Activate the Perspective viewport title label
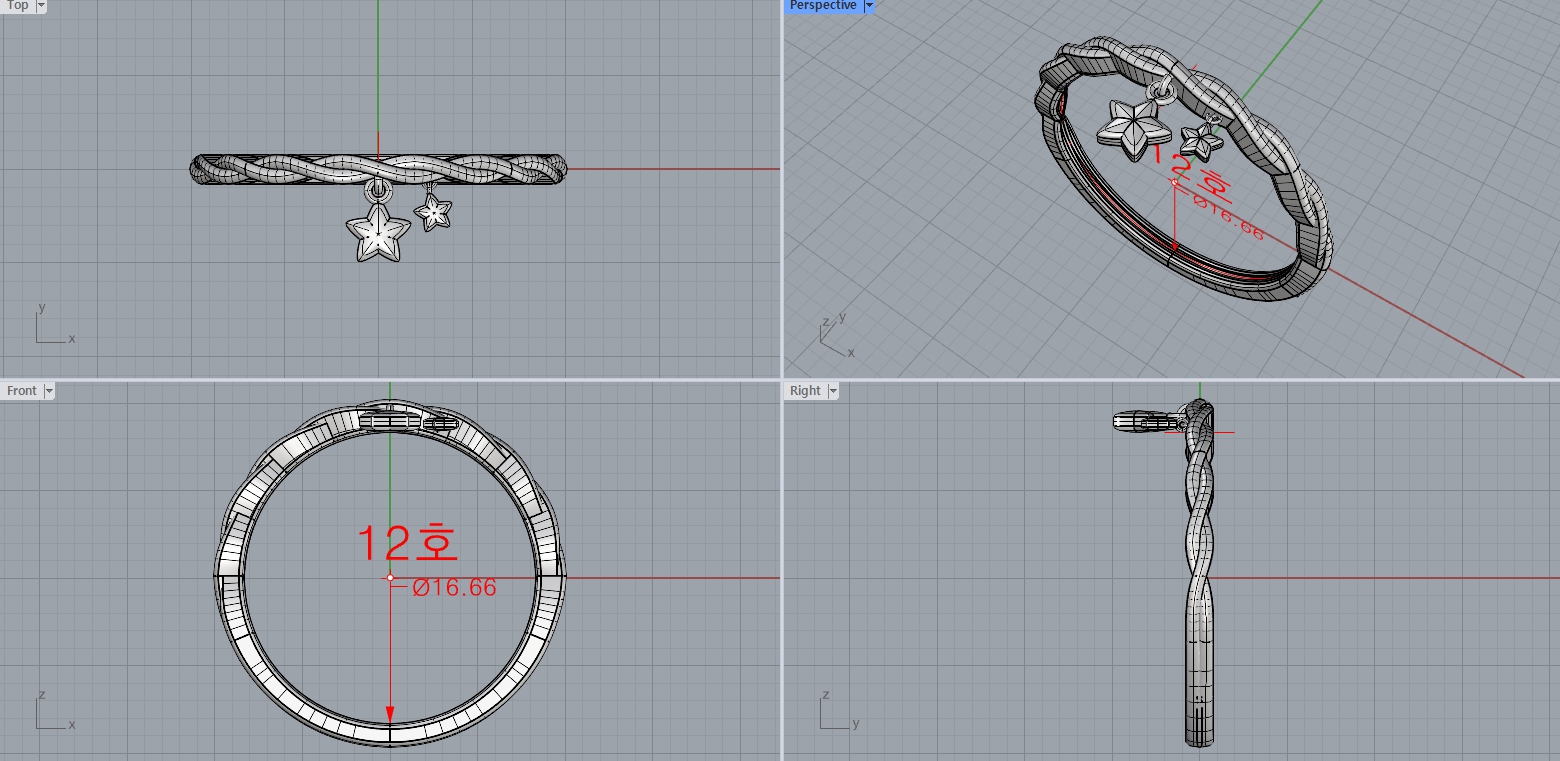Image resolution: width=1560 pixels, height=761 pixels. coord(823,5)
